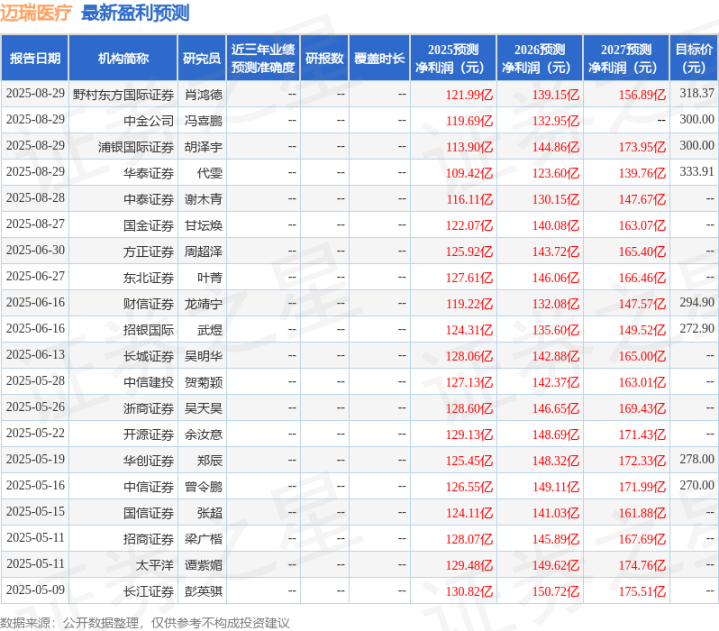Click analyst name 彭英骐
Image resolution: width=719 pixels, height=631 pixels.
(204, 592)
